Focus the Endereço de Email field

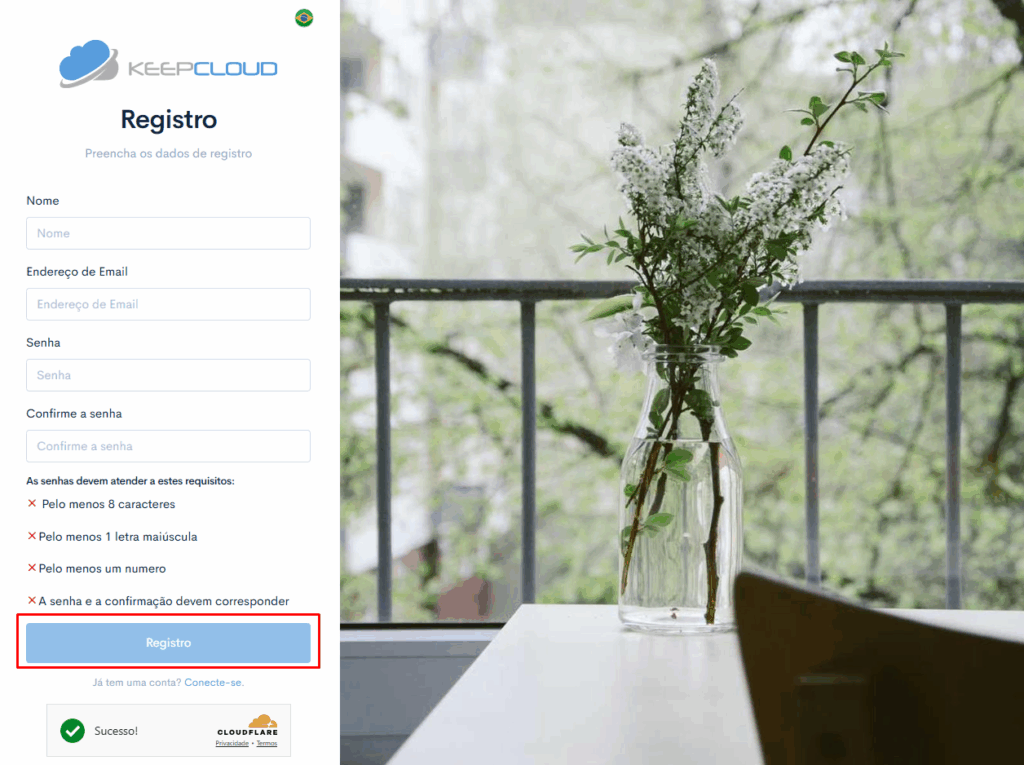(x=168, y=304)
